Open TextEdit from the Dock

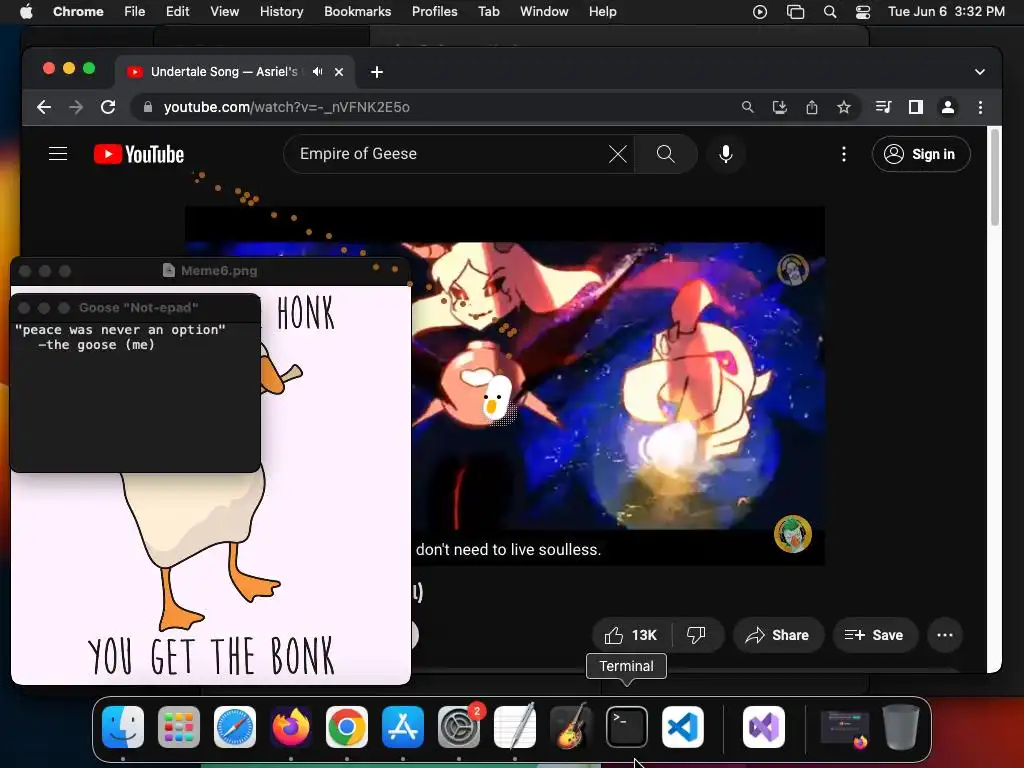(515, 727)
